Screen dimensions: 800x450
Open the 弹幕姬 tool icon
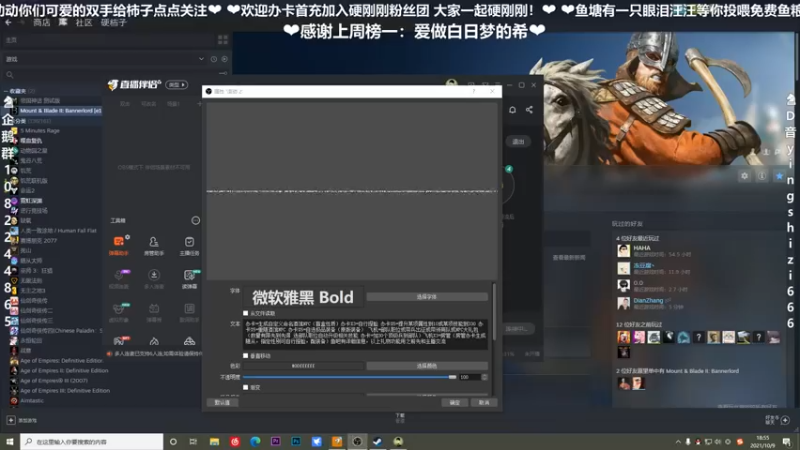point(154,312)
